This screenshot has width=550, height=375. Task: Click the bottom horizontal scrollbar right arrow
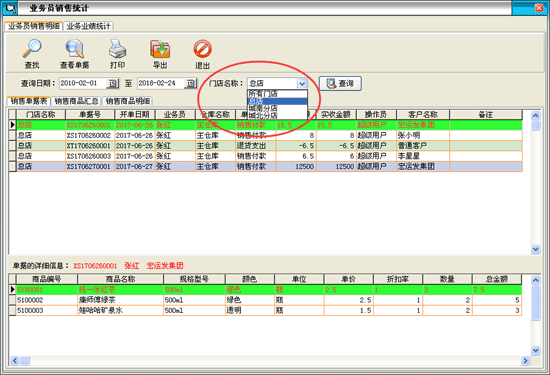525,360
